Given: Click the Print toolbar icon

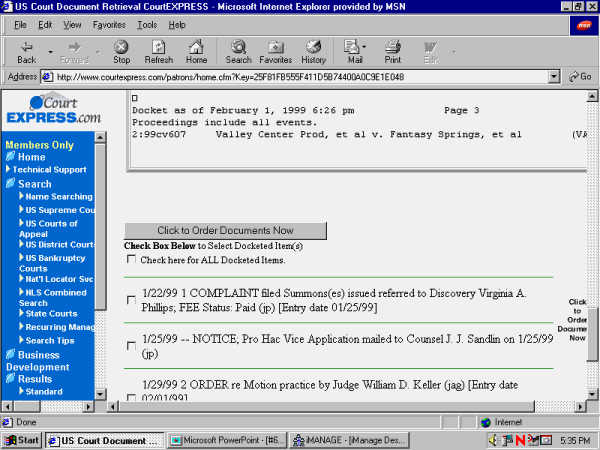Looking at the screenshot, I should click(x=393, y=51).
